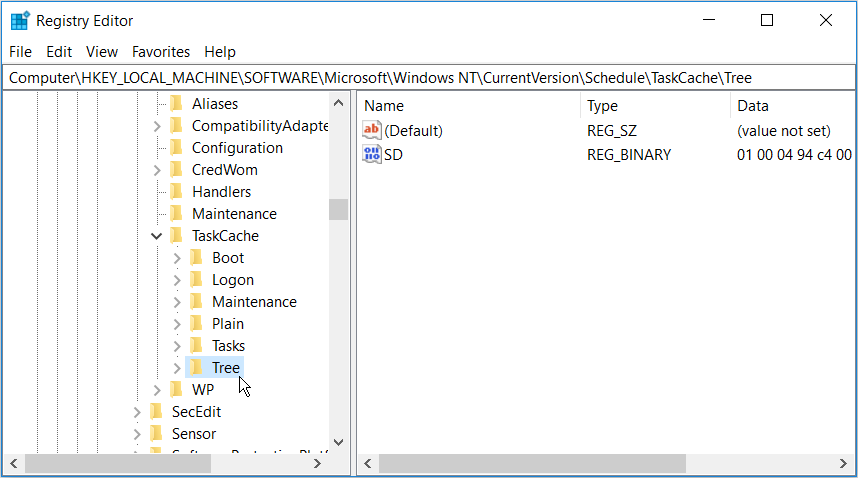Click the Aliases folder icon
The image size is (858, 478).
pos(176,104)
